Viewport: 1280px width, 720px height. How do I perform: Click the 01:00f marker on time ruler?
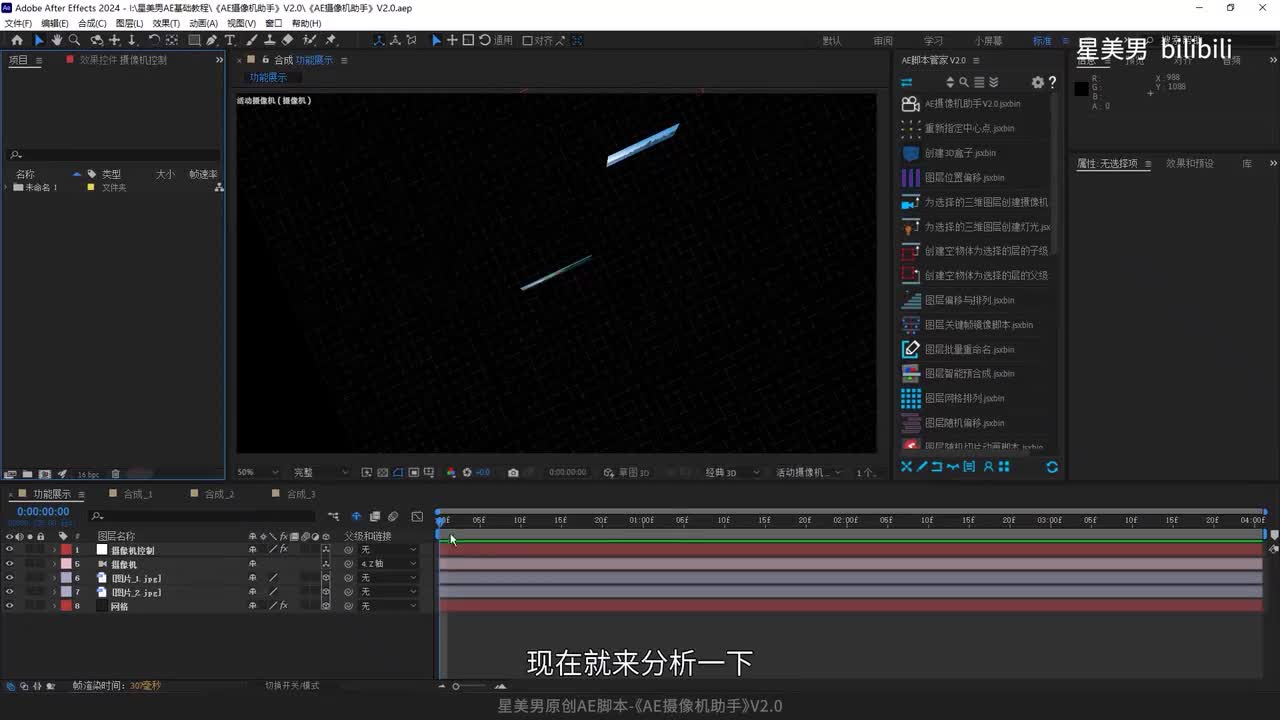point(641,520)
